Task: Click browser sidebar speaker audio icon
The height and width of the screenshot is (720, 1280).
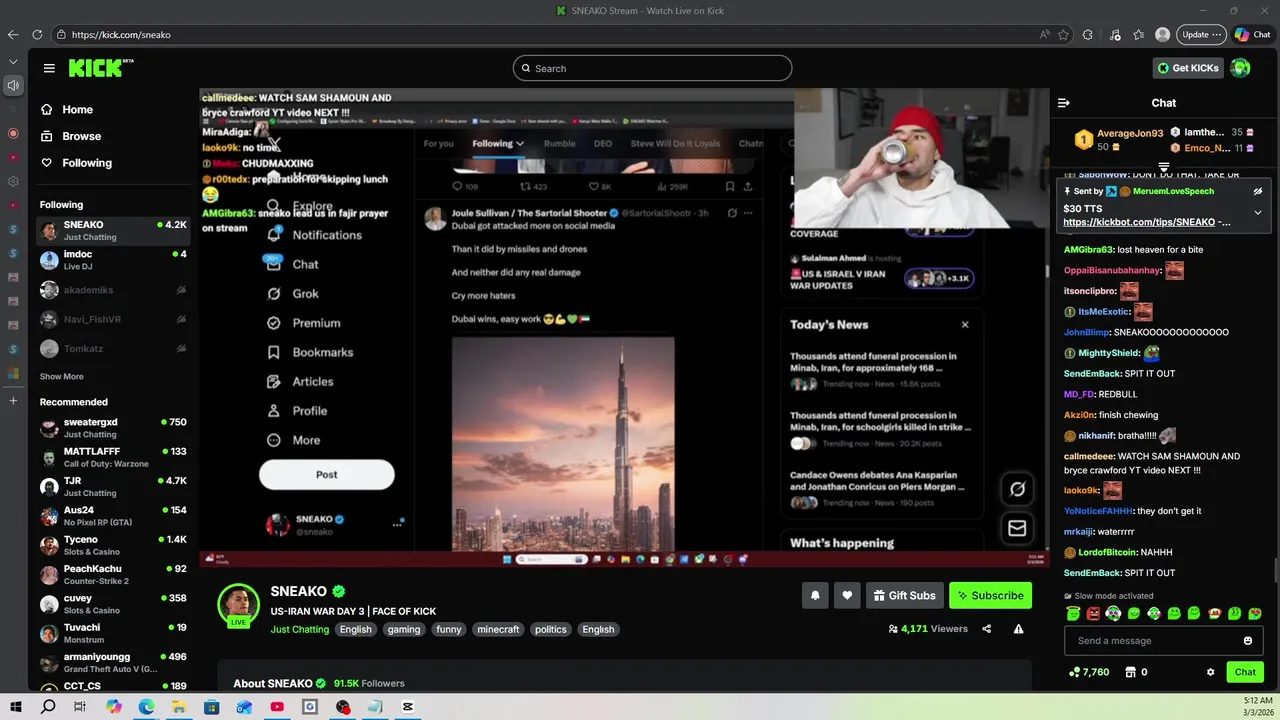Action: click(13, 85)
